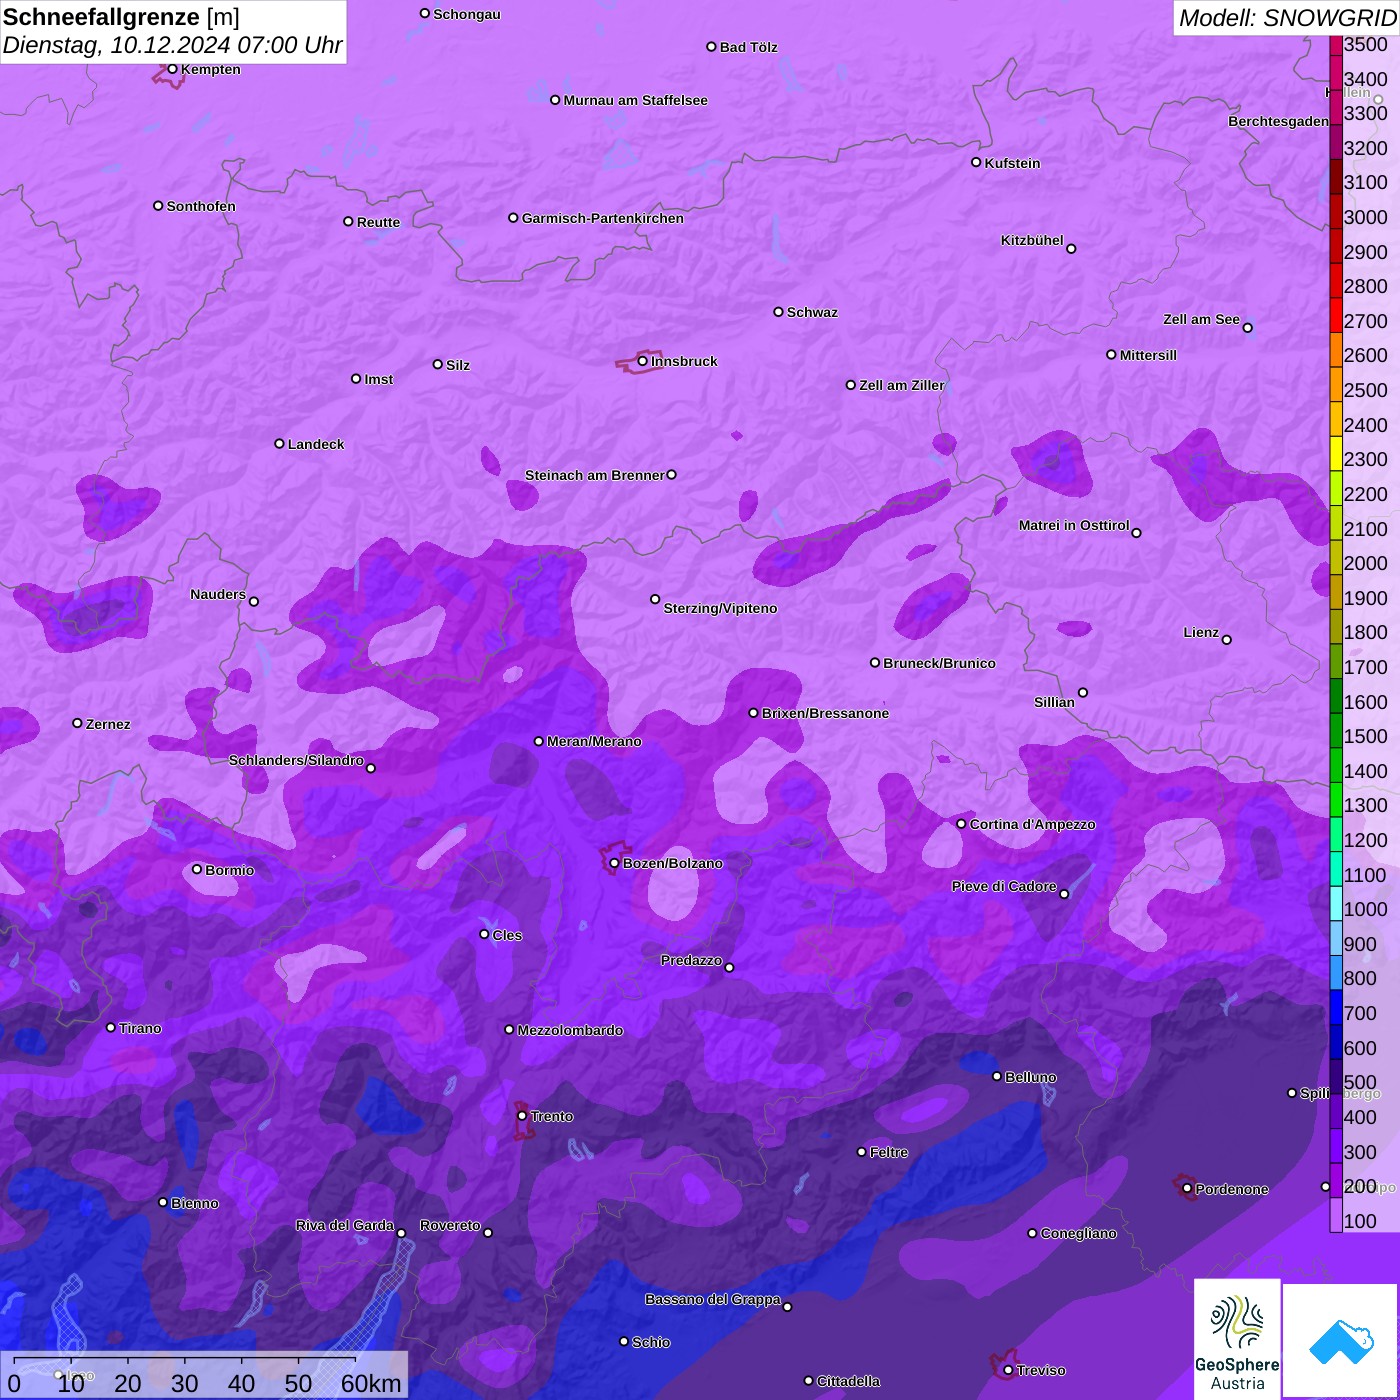The width and height of the screenshot is (1400, 1400).
Task: Click the Sterzing/Vipiteno label
Action: (720, 608)
